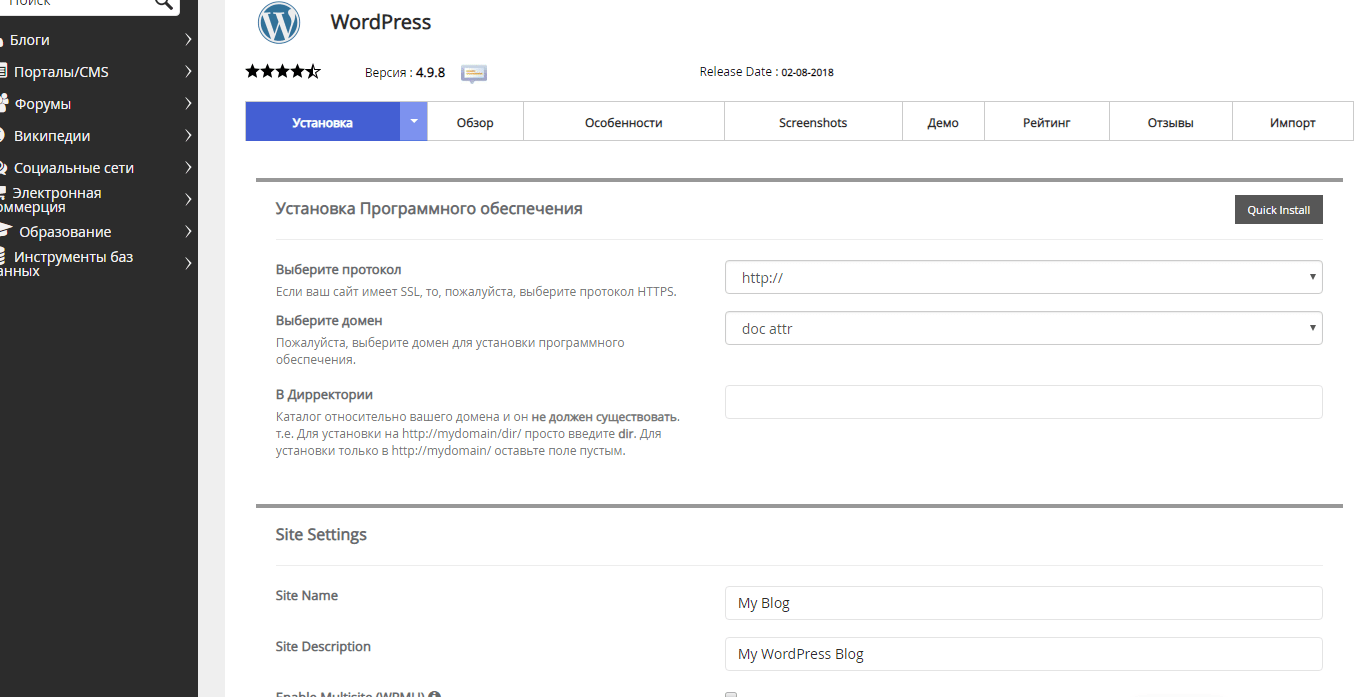Select Блоги in the sidebar

click(30, 40)
